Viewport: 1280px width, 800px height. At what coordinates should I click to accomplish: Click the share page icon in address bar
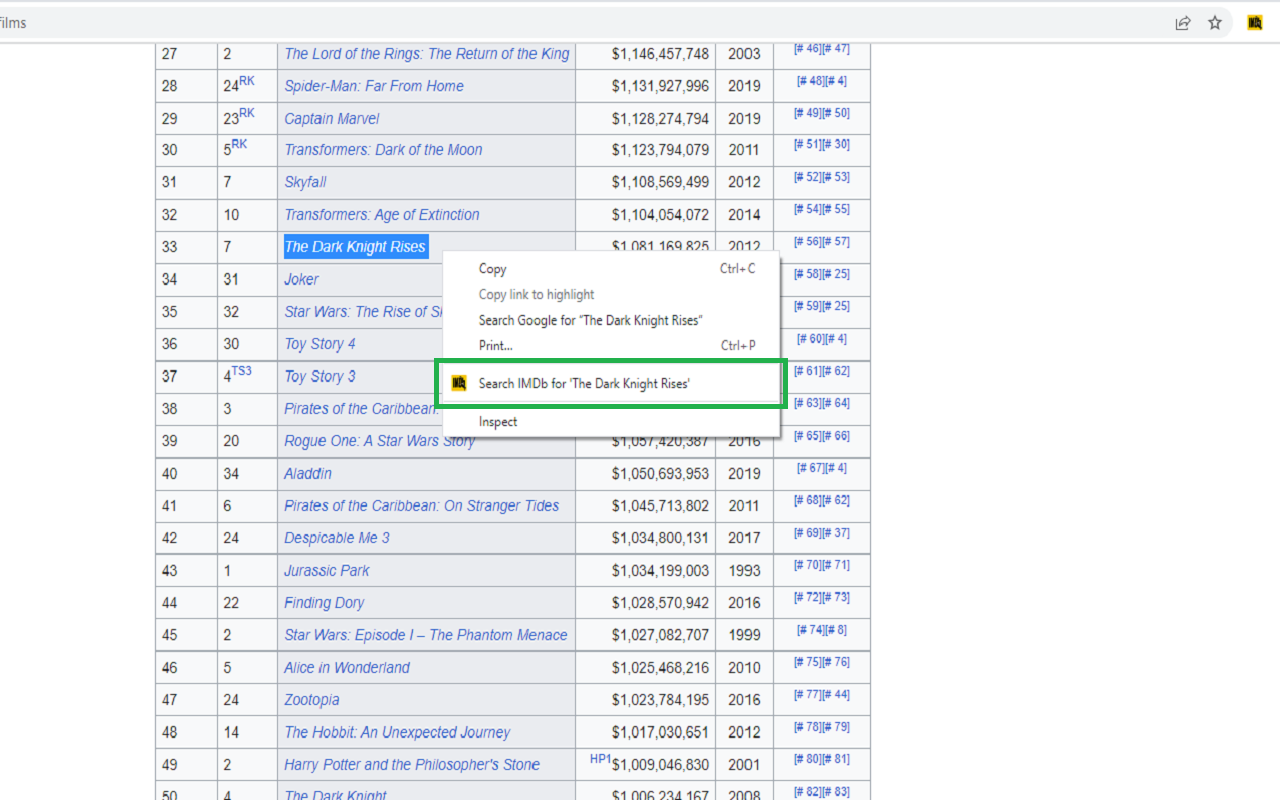click(1183, 23)
